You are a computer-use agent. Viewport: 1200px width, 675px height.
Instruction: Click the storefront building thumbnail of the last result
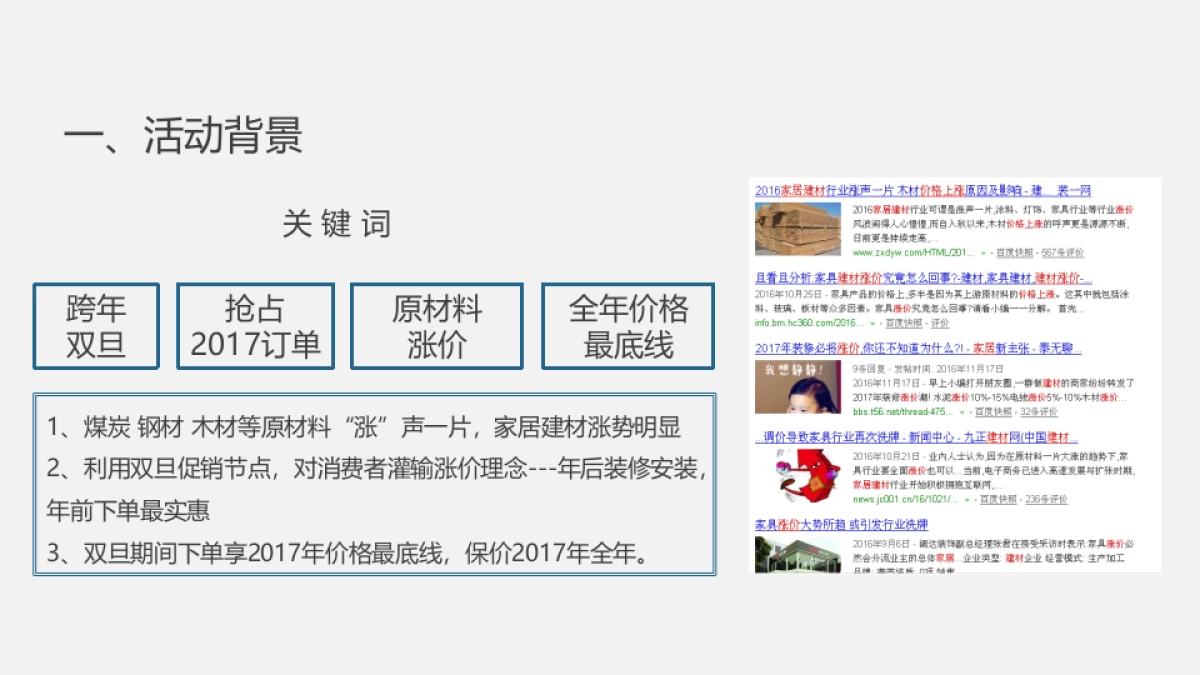point(800,556)
